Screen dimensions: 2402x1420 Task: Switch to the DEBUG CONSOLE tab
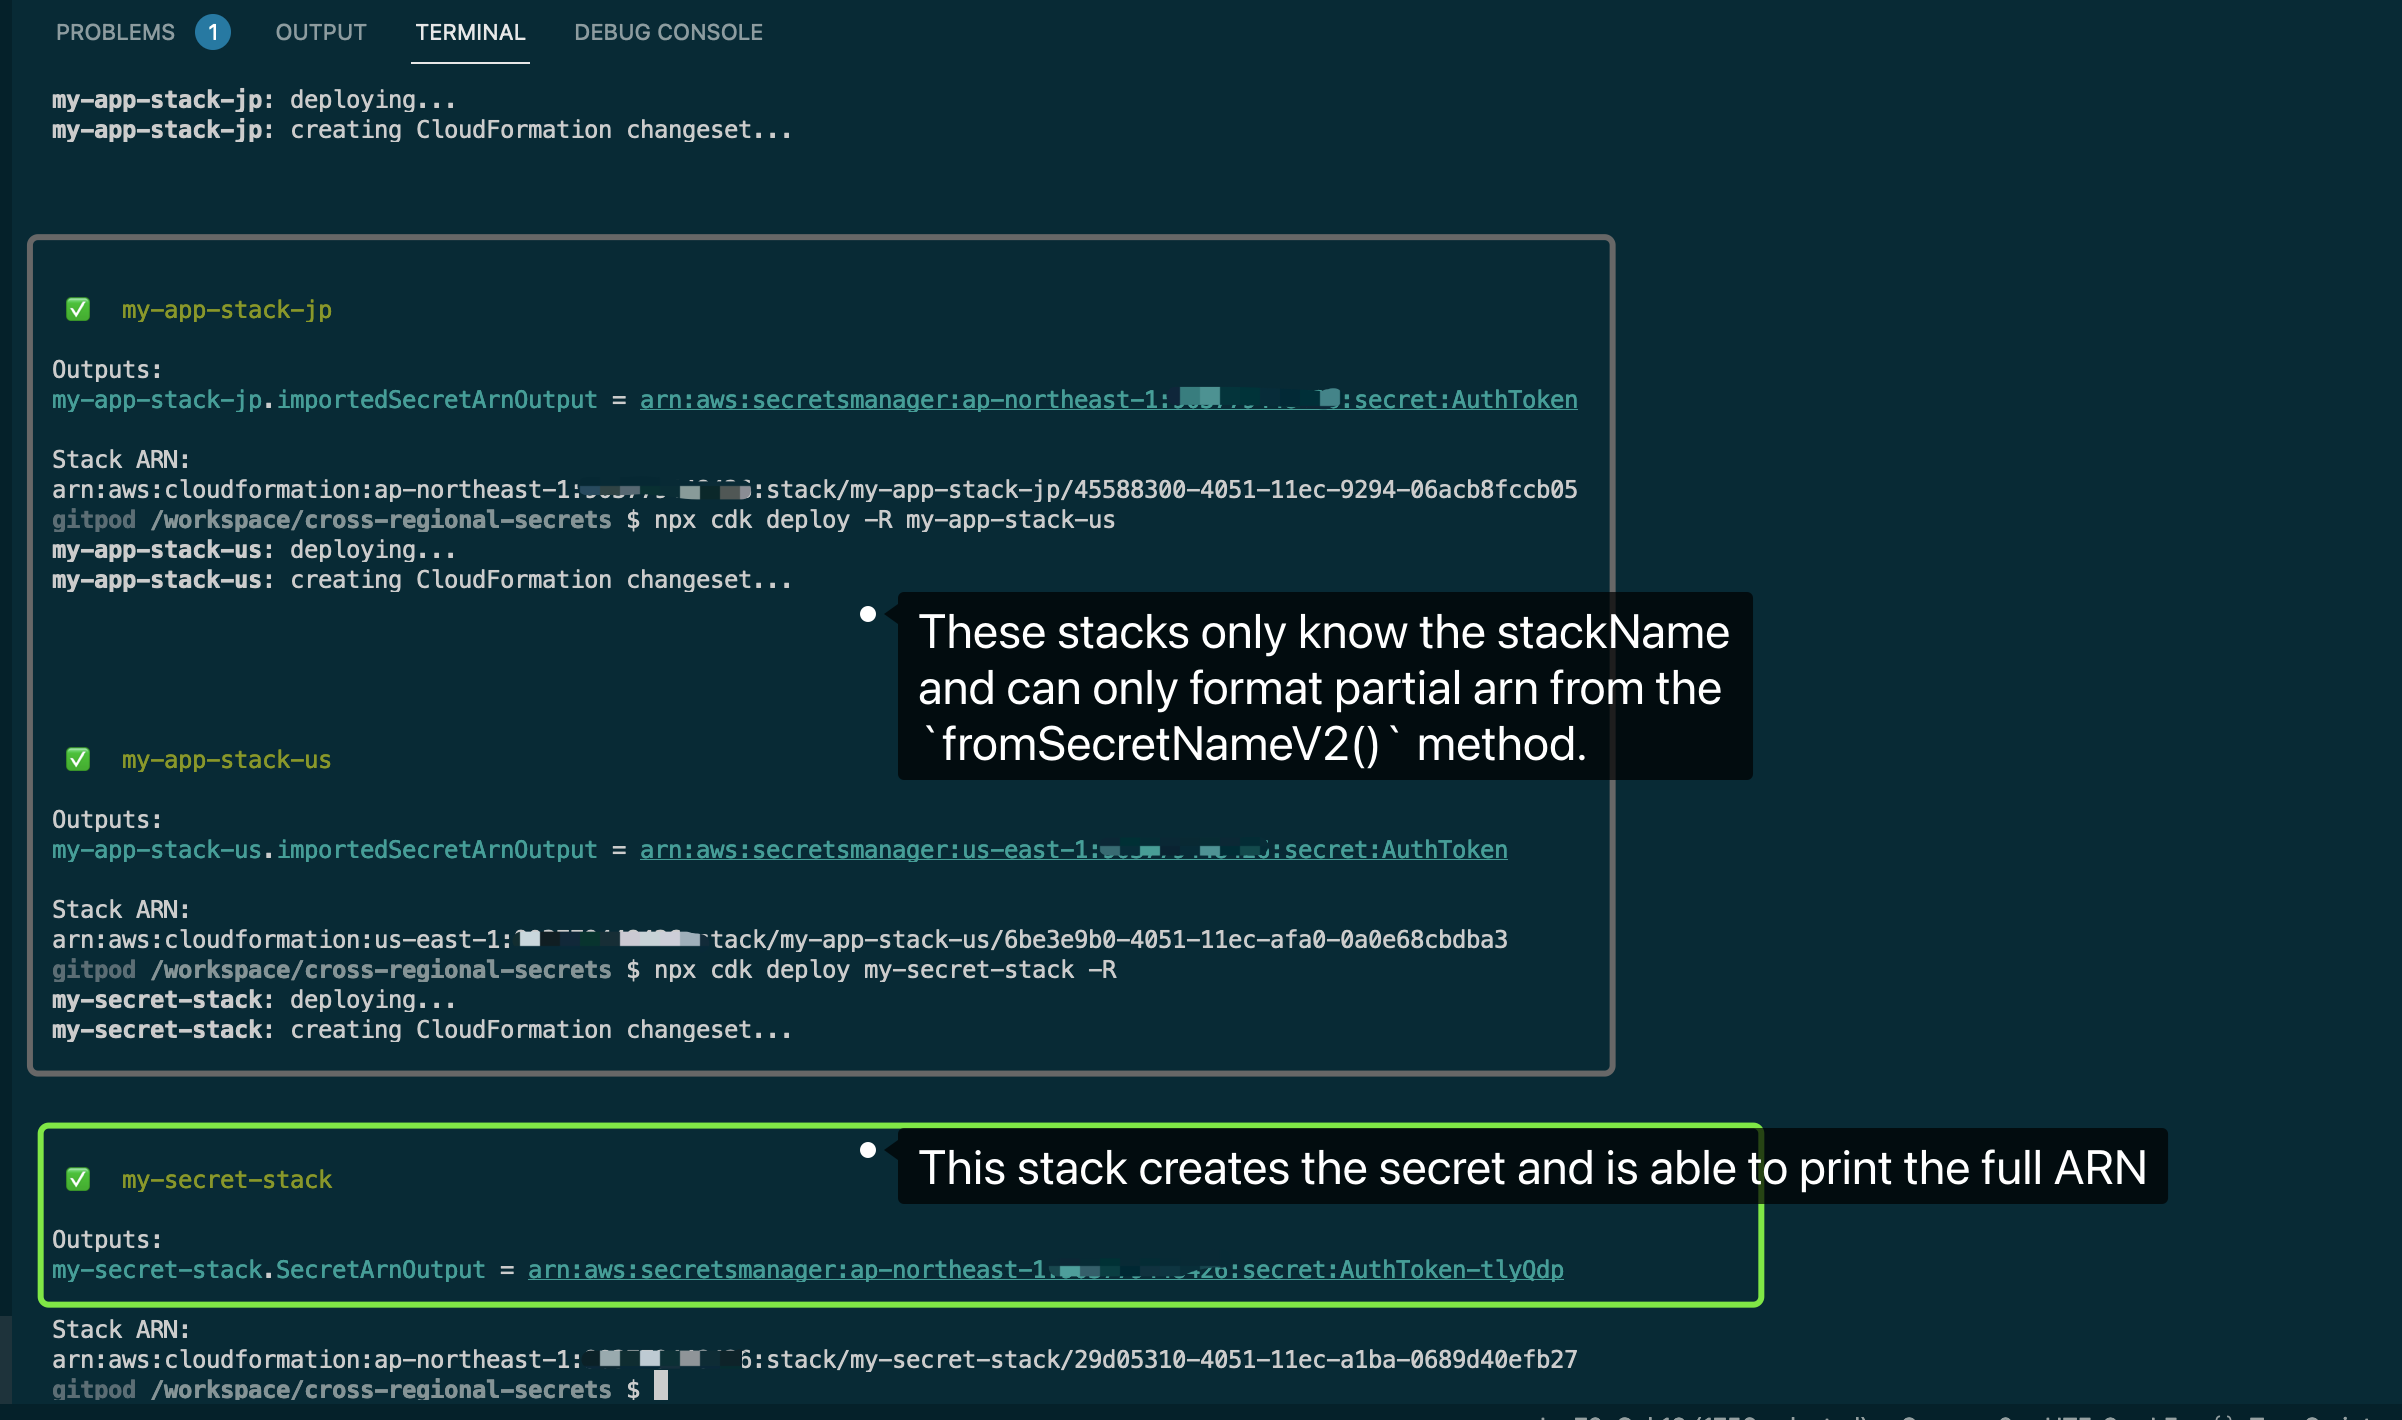[667, 31]
